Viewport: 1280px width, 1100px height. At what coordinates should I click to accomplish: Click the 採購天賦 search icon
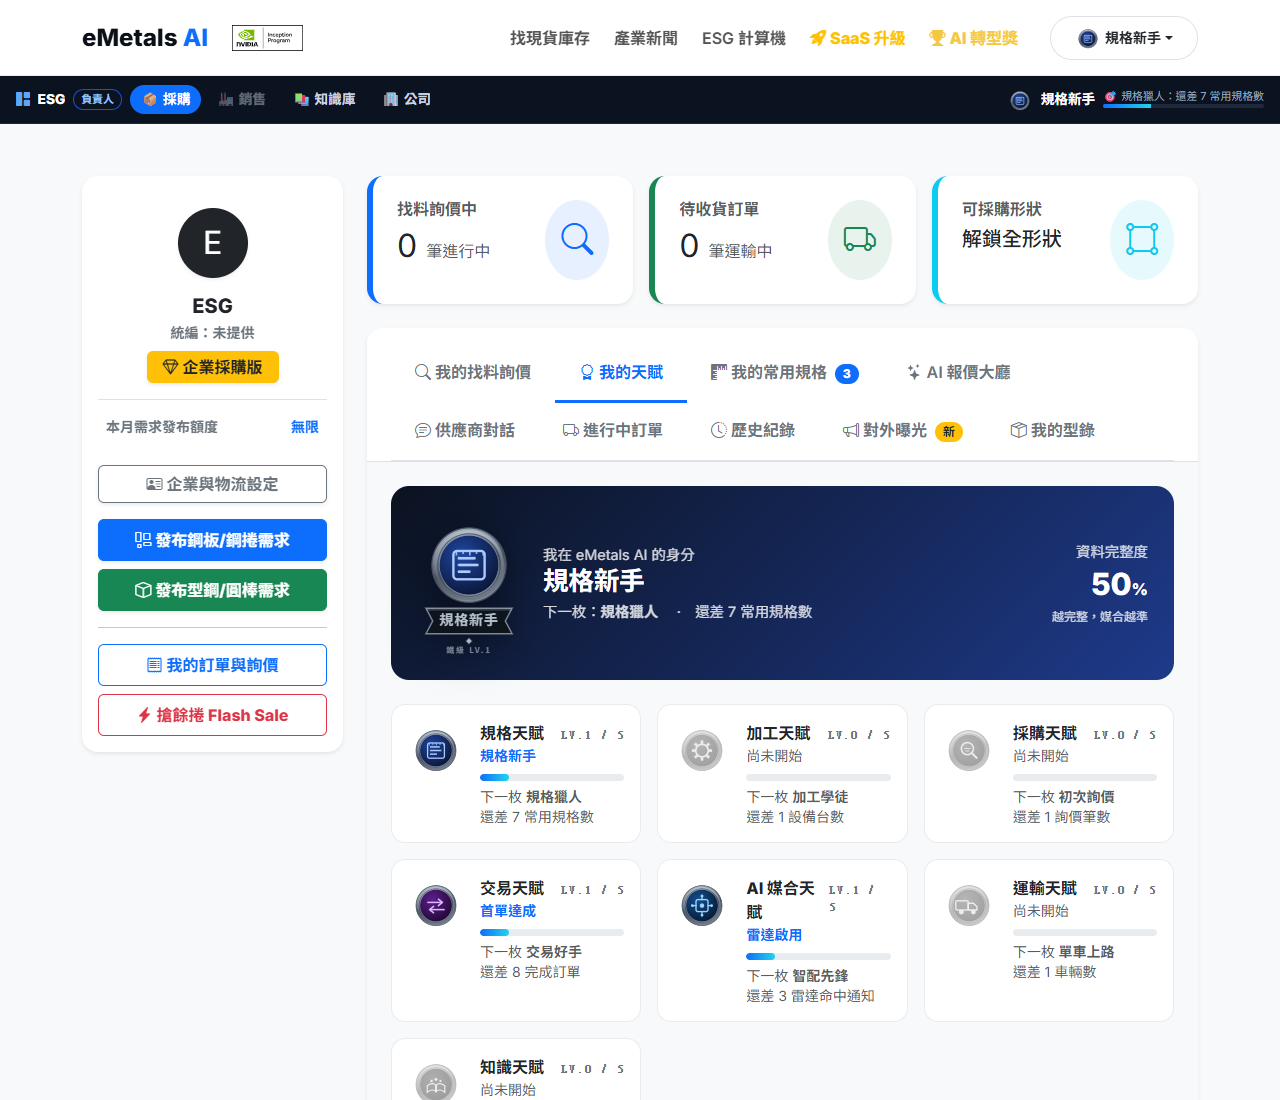(x=969, y=750)
